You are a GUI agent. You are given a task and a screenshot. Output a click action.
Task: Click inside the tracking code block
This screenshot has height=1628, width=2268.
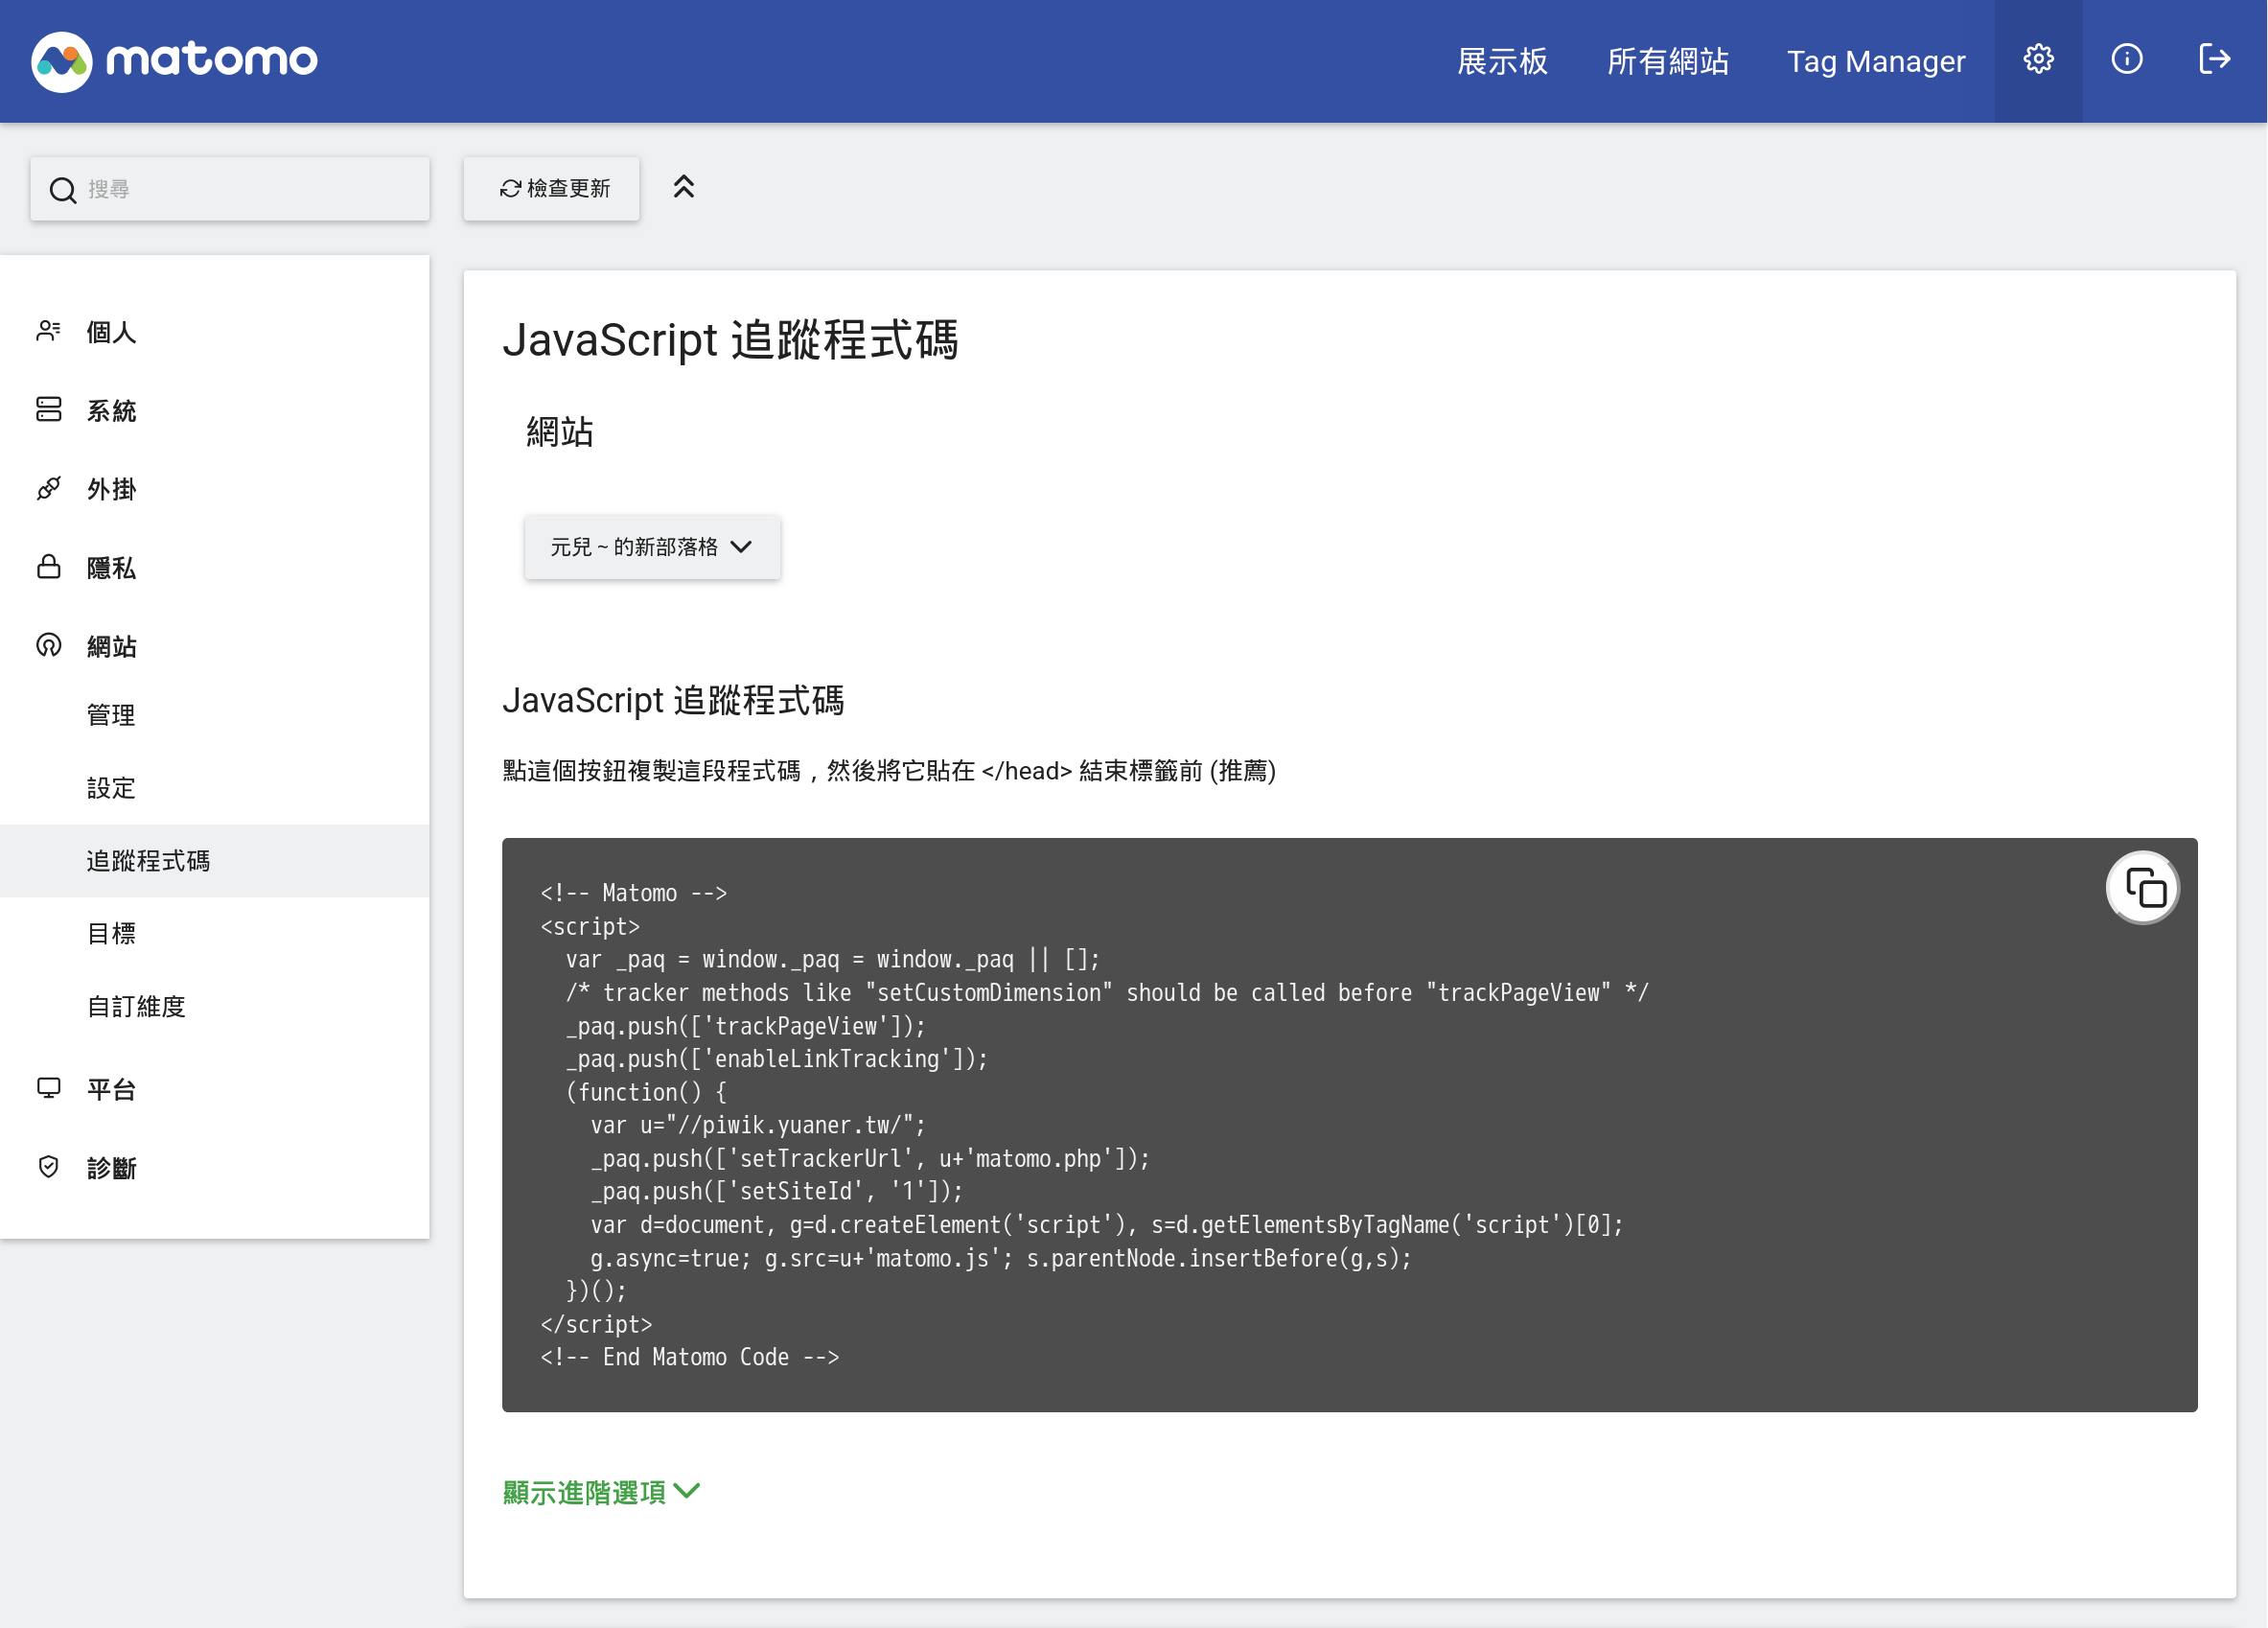1349,1125
